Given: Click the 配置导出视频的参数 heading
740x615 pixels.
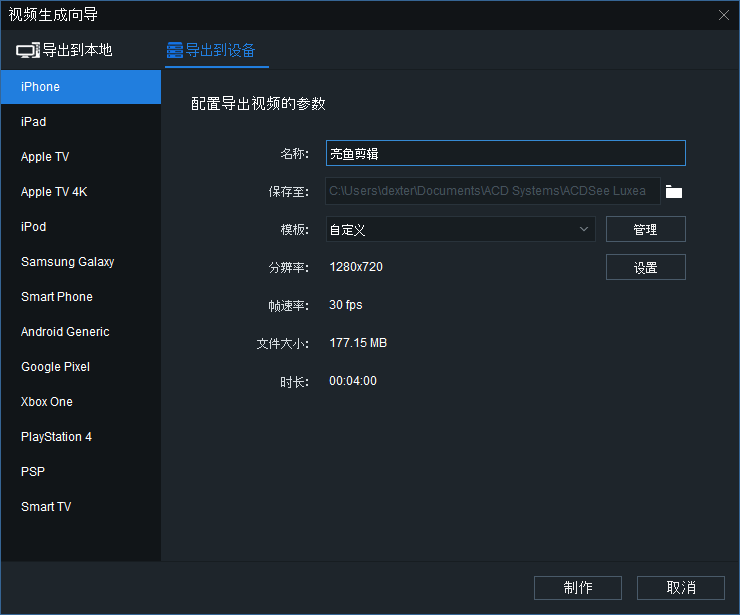Looking at the screenshot, I should (x=258, y=104).
